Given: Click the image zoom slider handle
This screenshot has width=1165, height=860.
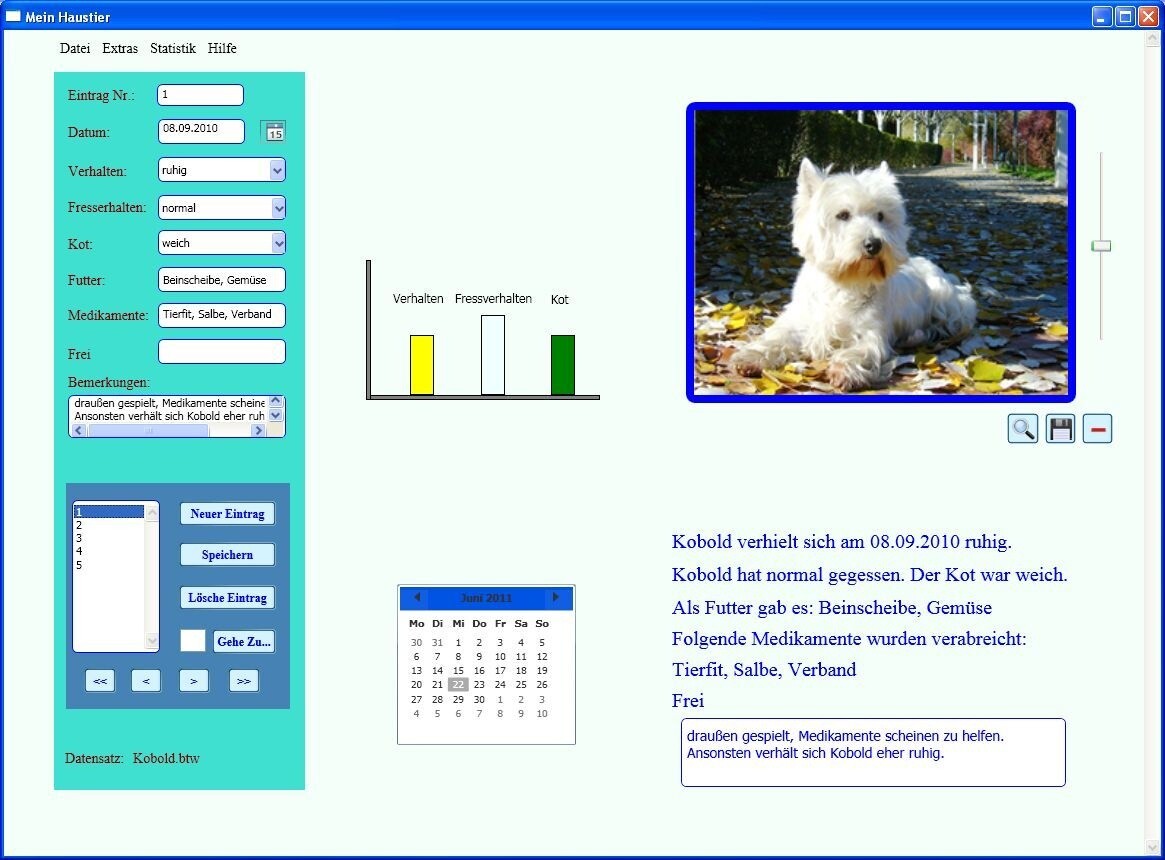Looking at the screenshot, I should (x=1101, y=246).
